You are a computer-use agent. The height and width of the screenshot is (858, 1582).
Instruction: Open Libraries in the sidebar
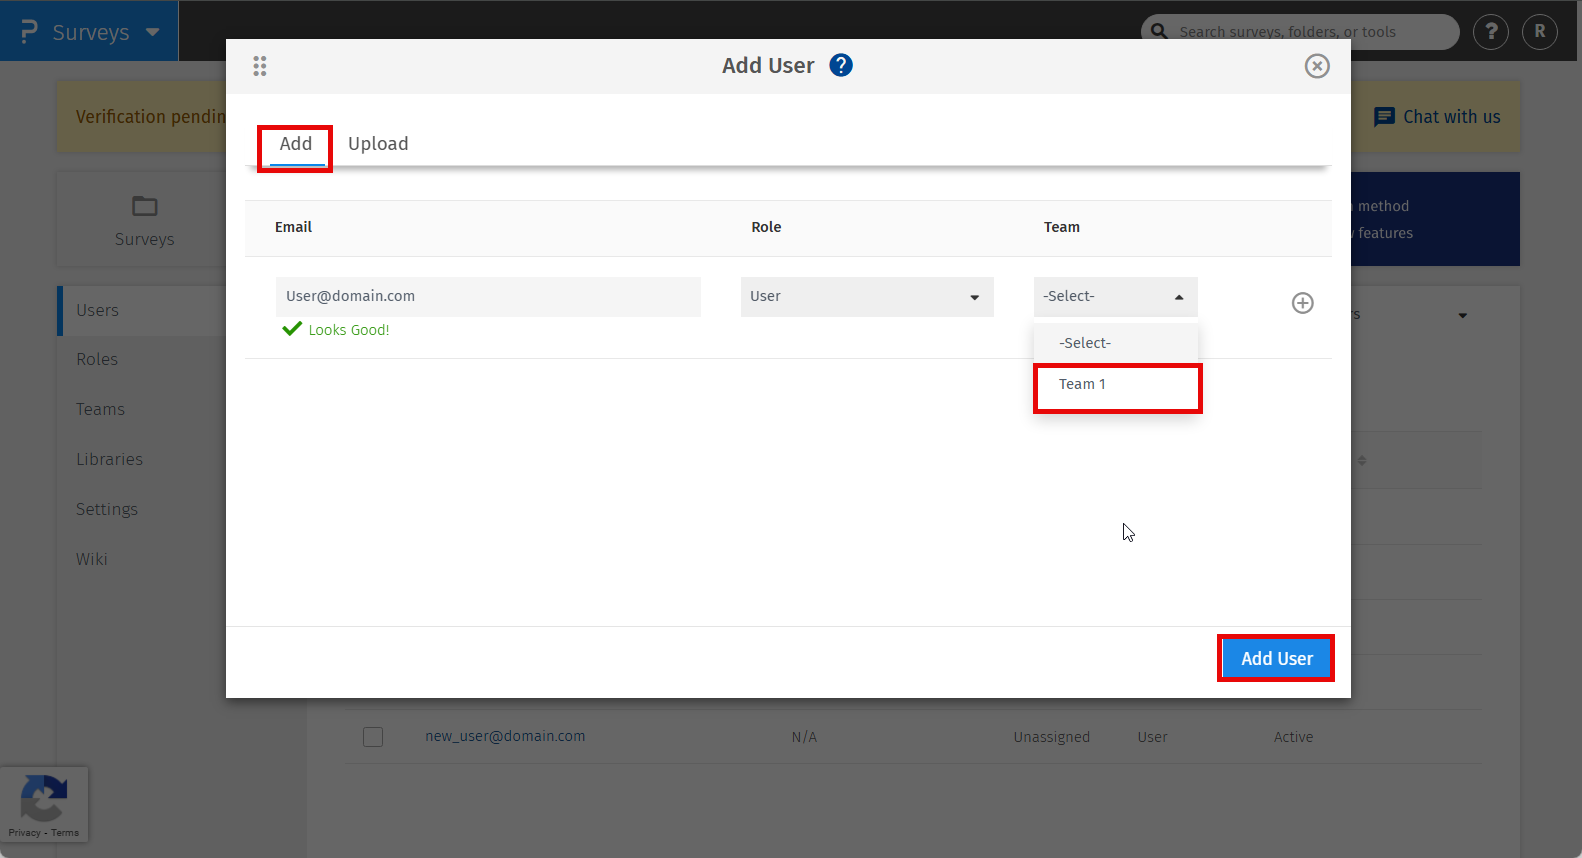pos(110,460)
